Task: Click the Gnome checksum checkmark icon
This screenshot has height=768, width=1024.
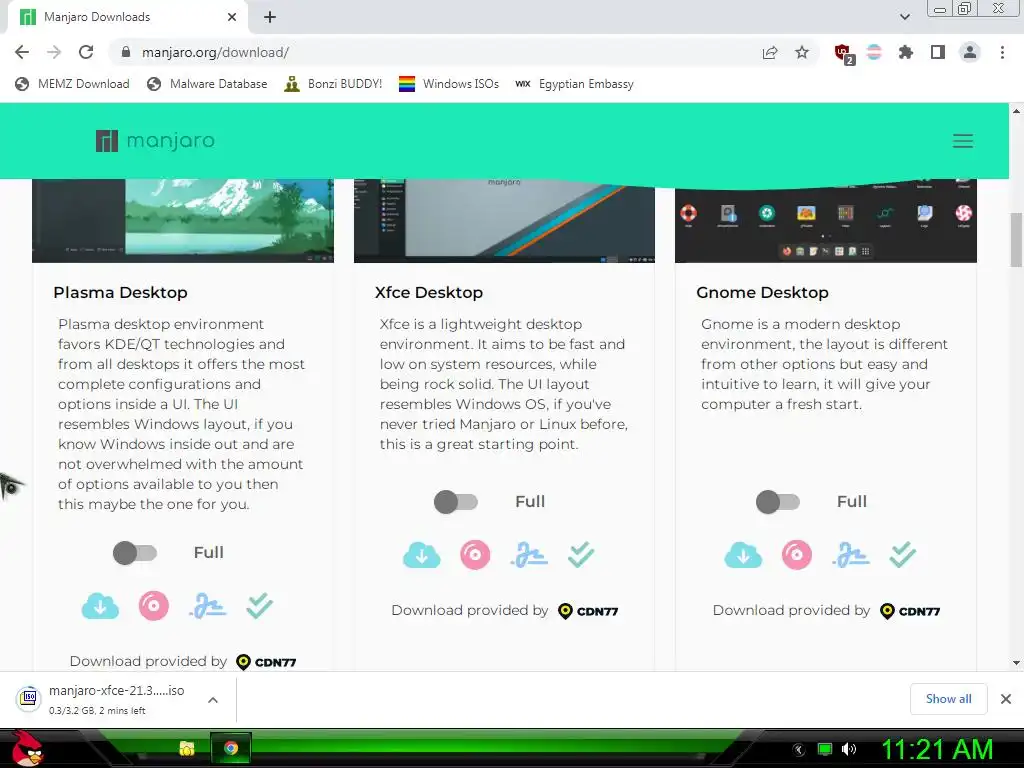Action: 903,555
